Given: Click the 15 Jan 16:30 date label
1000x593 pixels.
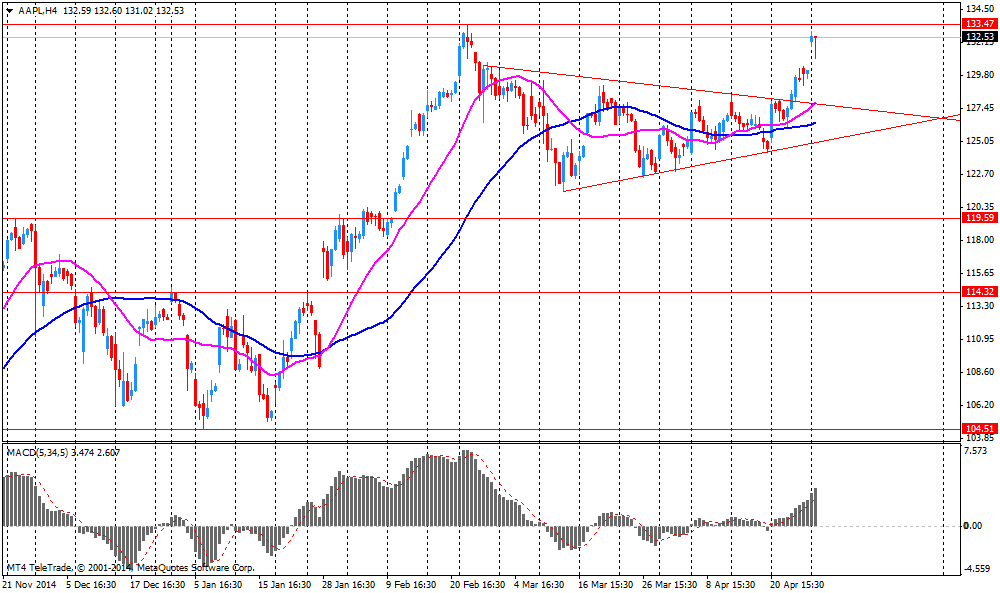Looking at the screenshot, I should (284, 584).
